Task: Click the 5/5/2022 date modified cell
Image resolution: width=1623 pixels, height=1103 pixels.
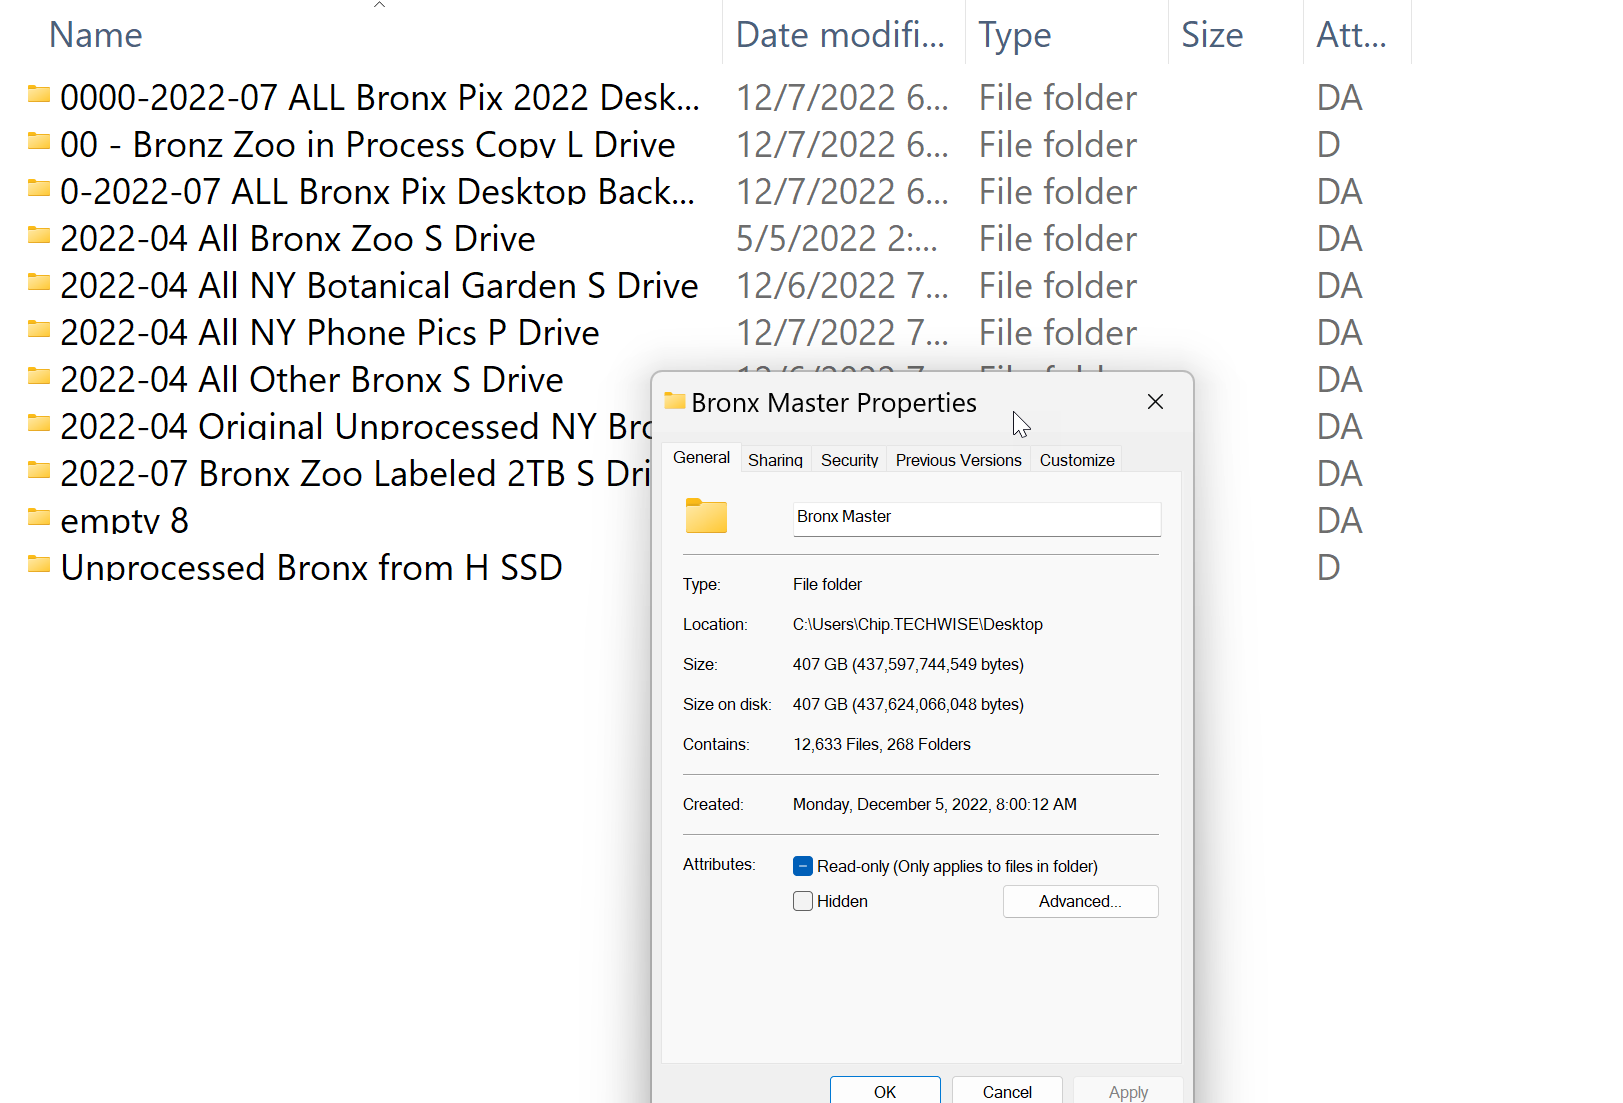Action: [837, 239]
